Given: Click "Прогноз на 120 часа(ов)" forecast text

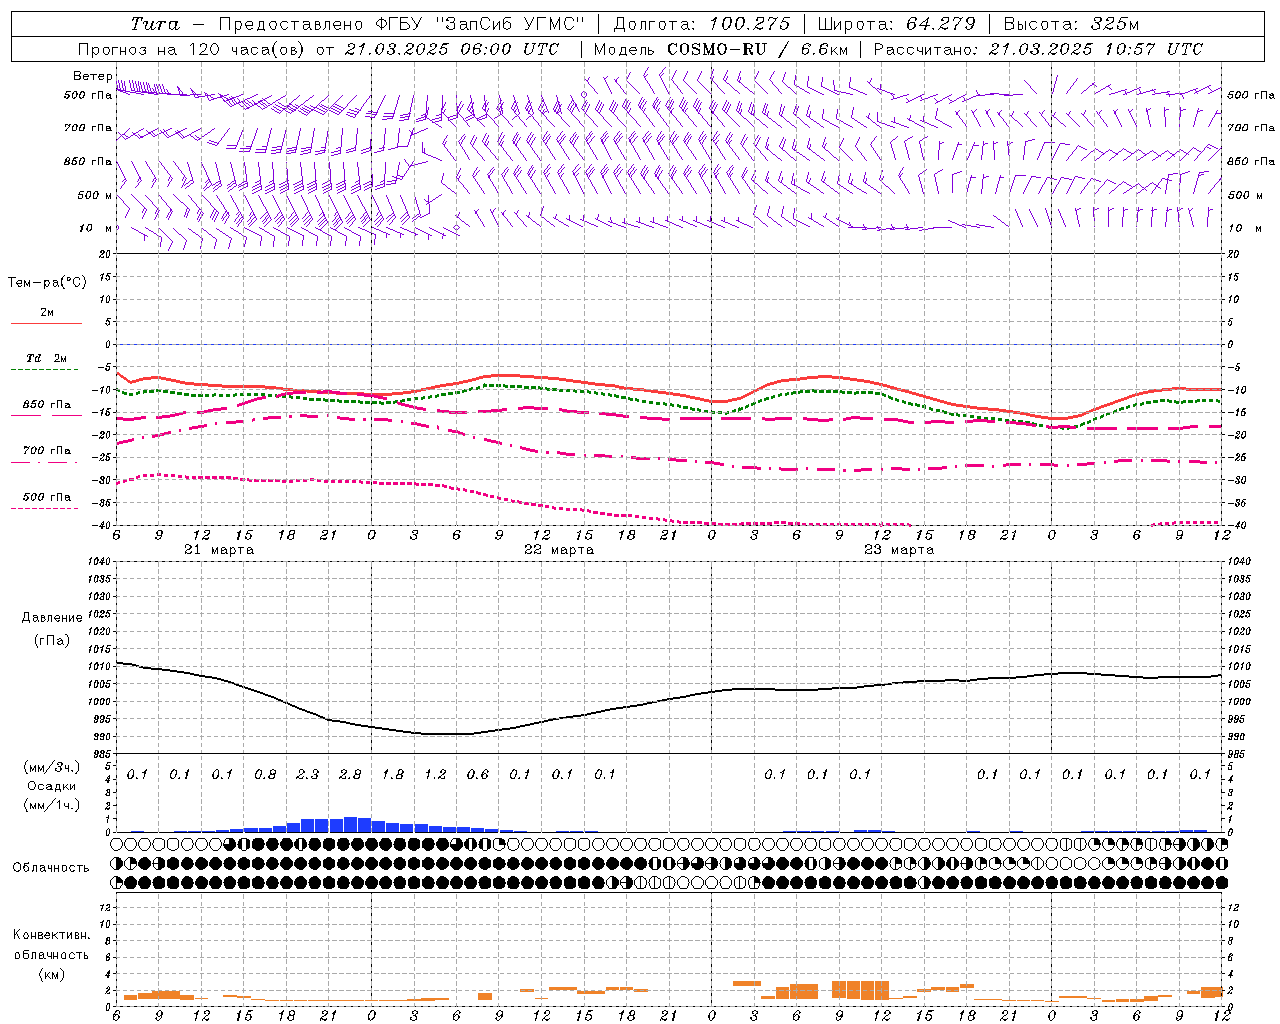Looking at the screenshot, I should 192,49.
